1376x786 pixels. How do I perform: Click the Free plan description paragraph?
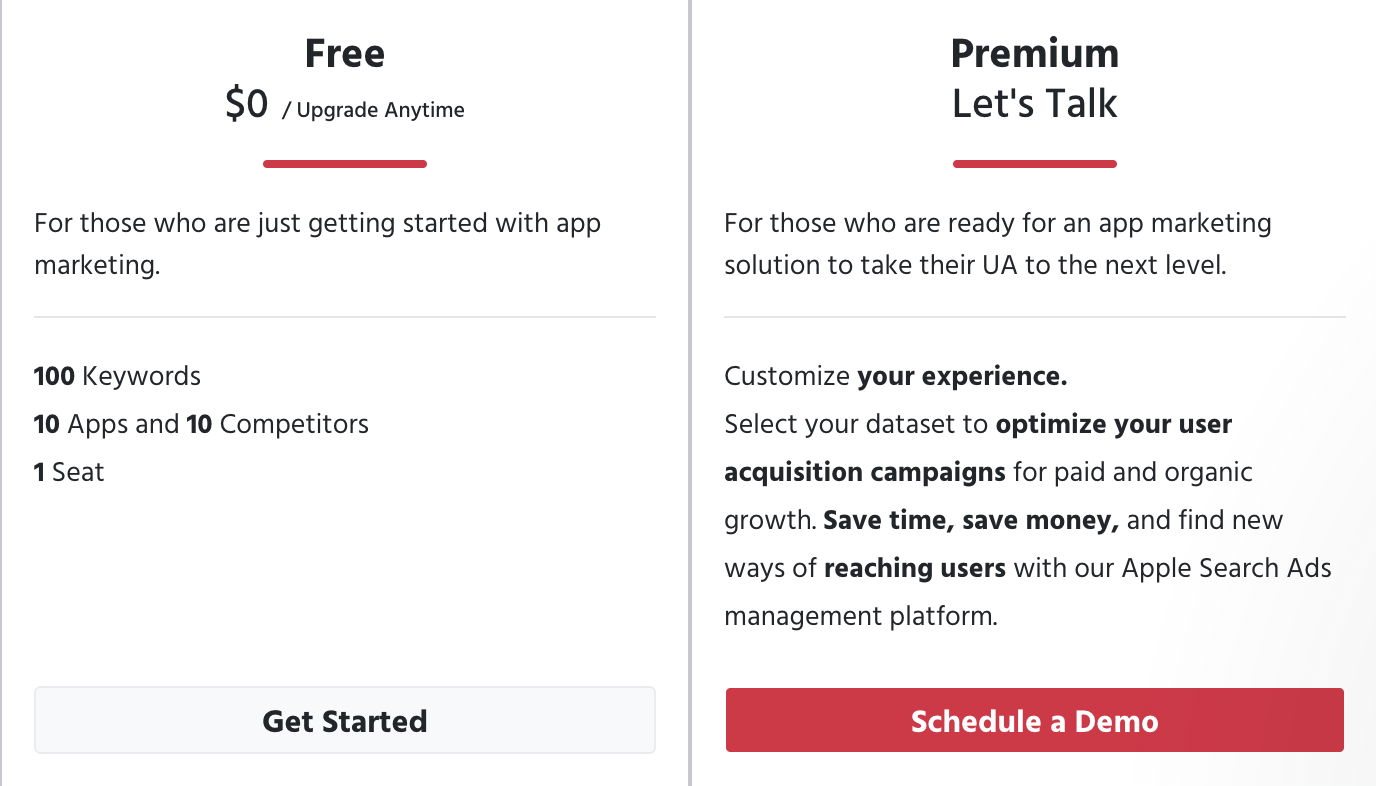[318, 244]
